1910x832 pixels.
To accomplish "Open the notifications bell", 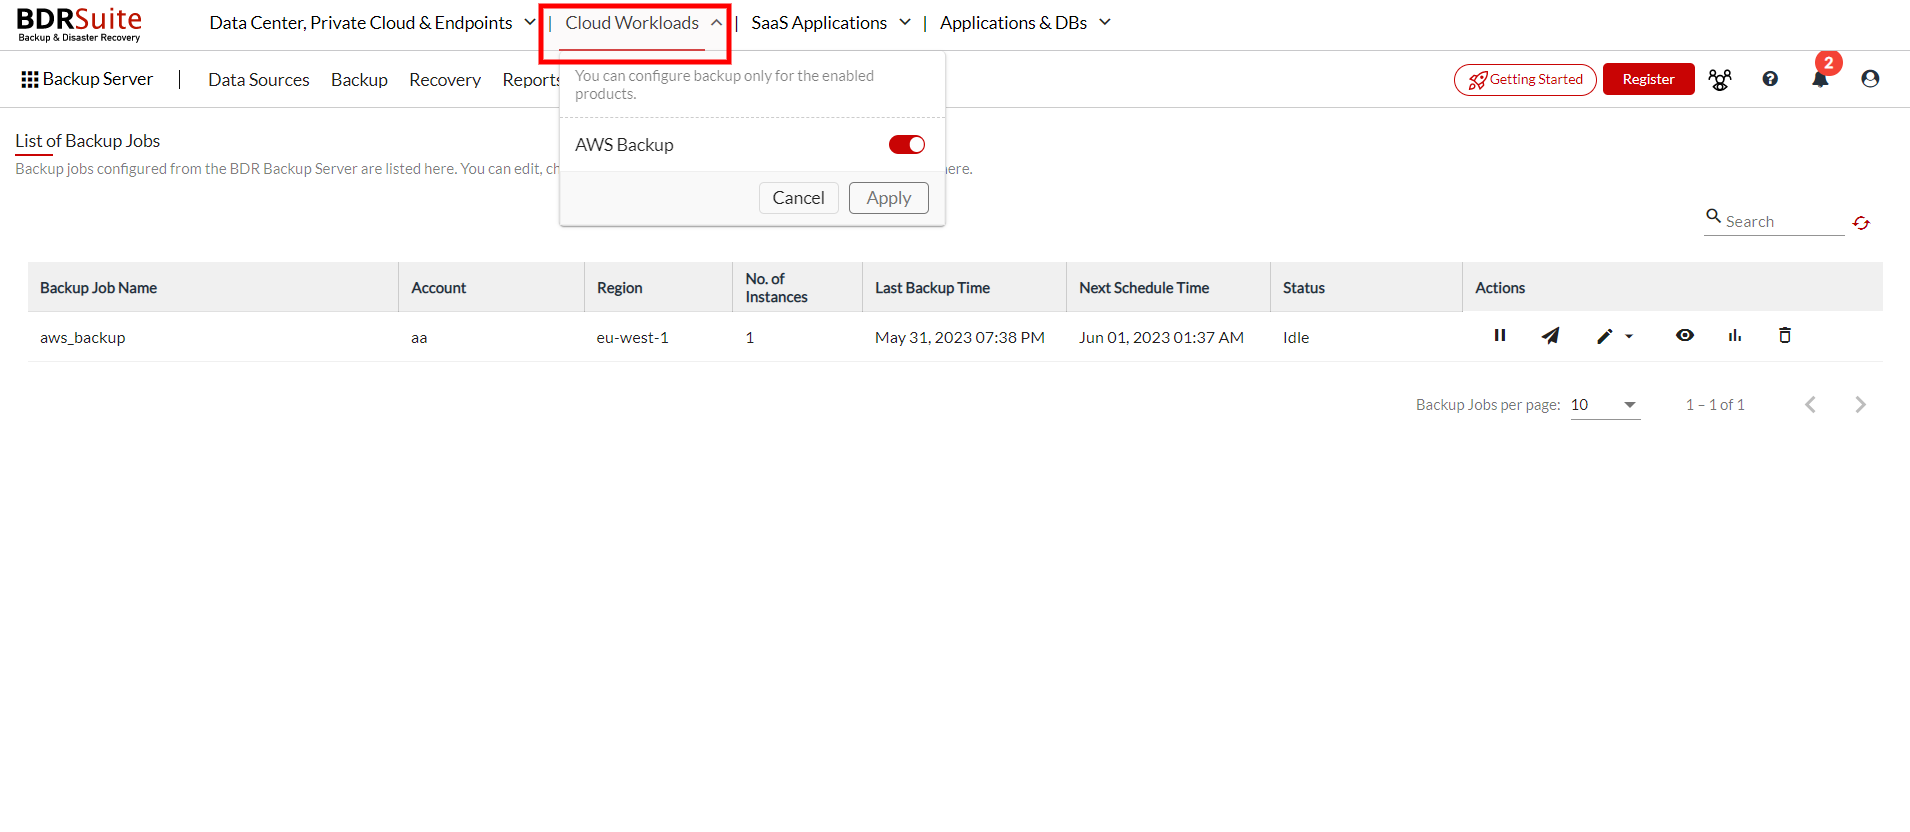I will click(1820, 79).
